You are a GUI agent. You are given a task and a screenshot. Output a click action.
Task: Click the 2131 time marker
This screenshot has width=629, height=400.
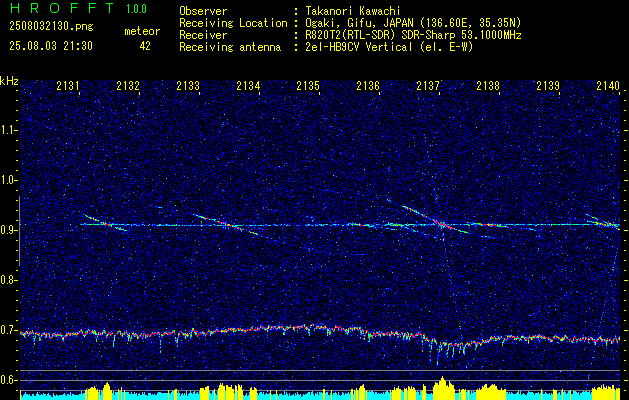pyautogui.click(x=68, y=85)
